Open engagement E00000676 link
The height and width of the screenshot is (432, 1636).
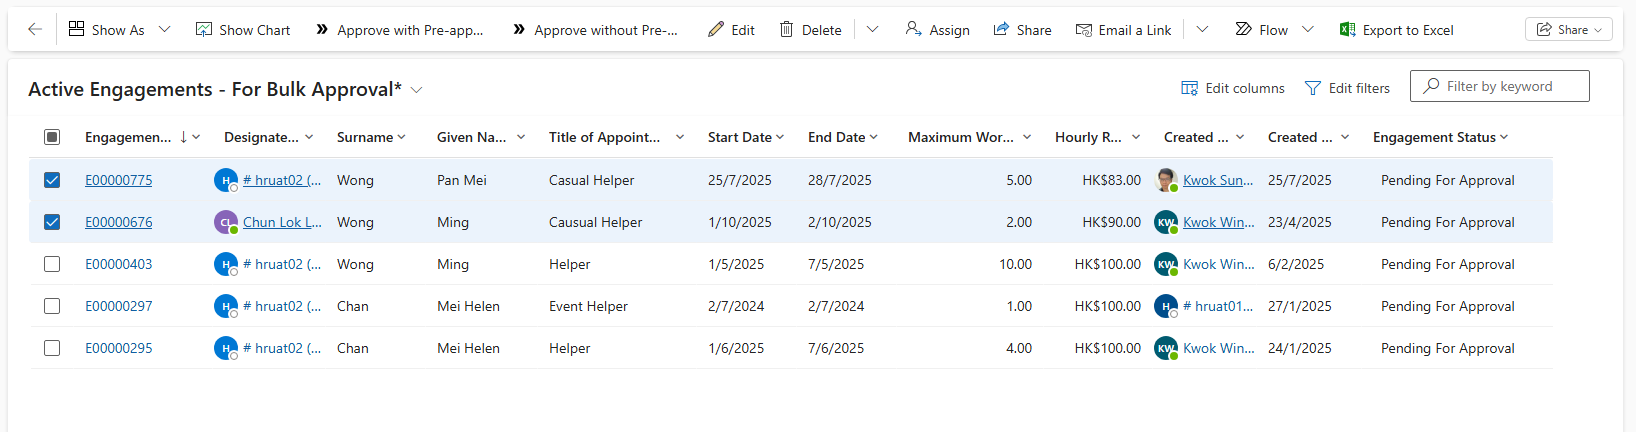[119, 222]
